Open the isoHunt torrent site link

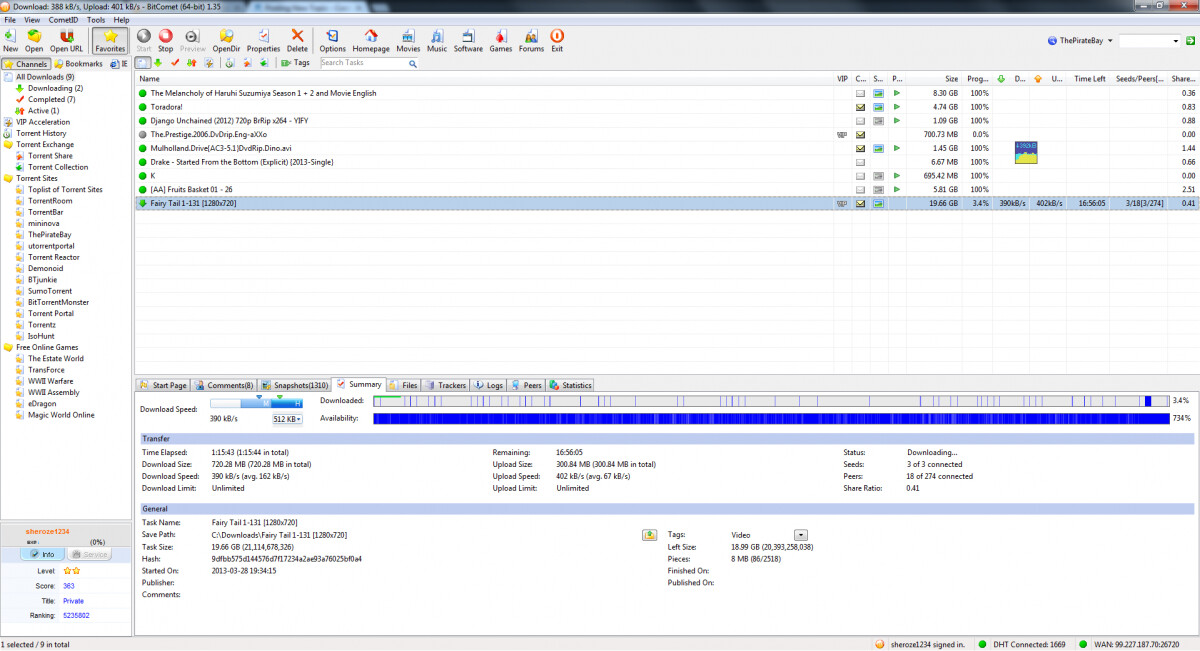pyautogui.click(x=41, y=336)
